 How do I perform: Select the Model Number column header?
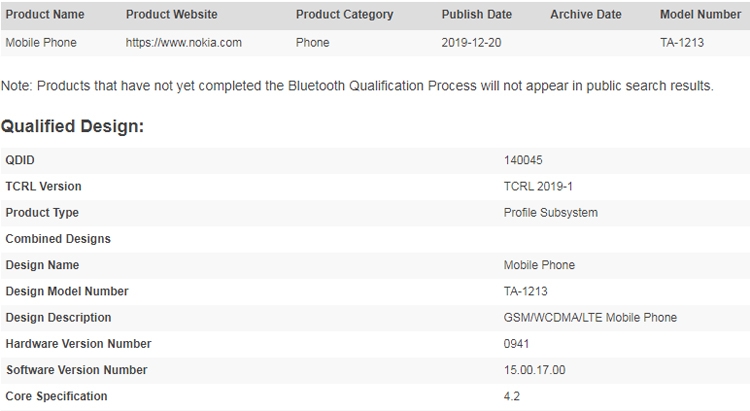[700, 15]
